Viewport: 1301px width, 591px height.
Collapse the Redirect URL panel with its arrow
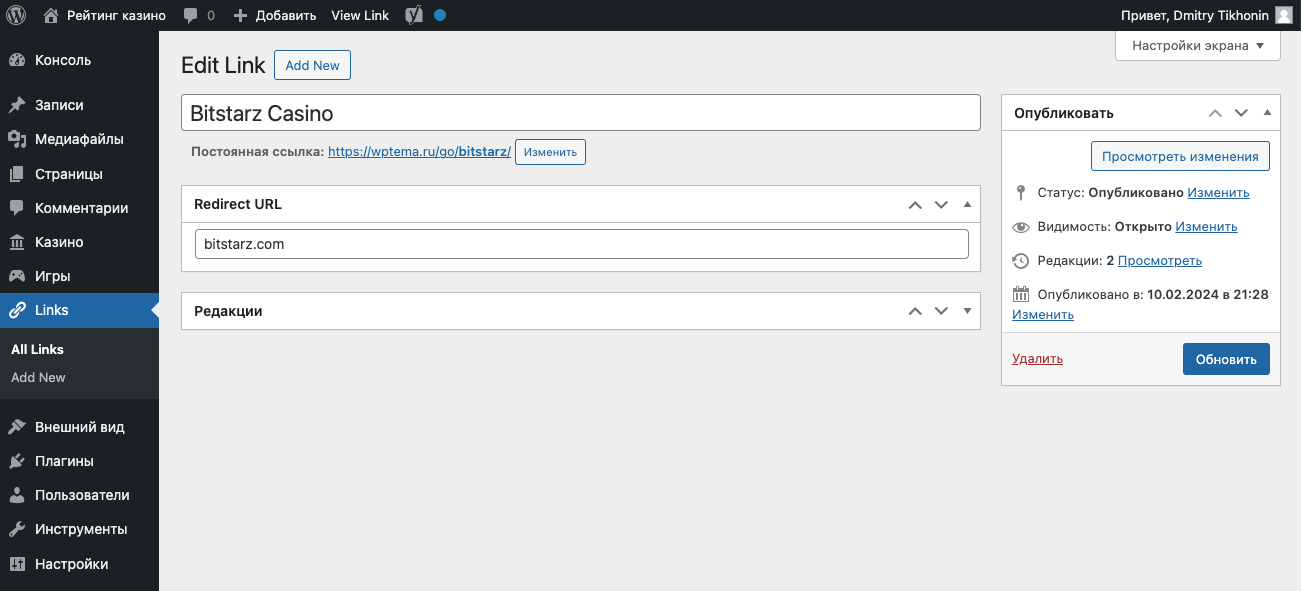coord(967,204)
